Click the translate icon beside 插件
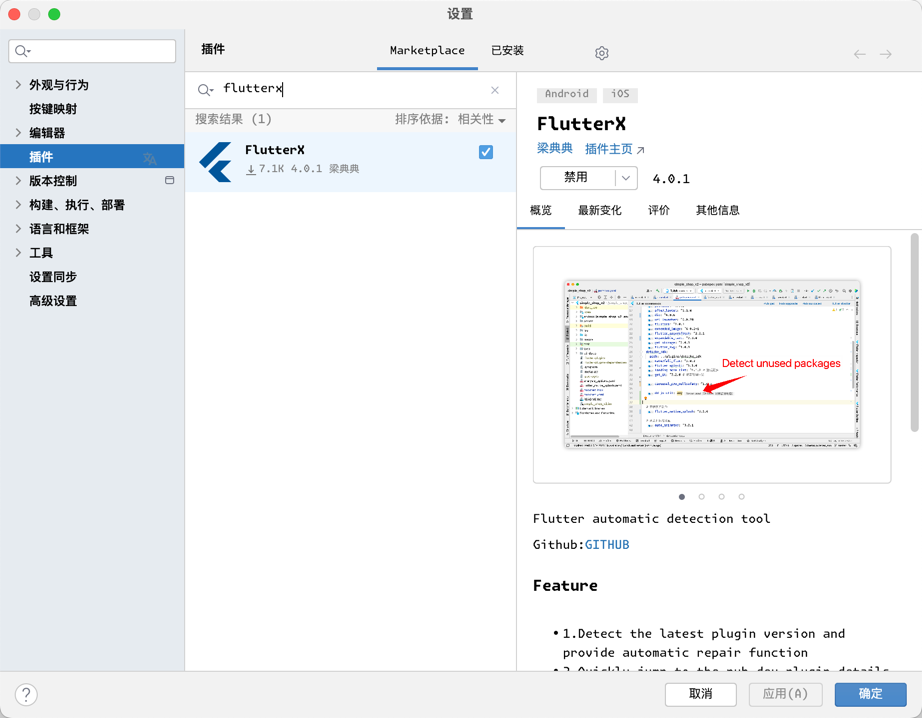Image resolution: width=922 pixels, height=718 pixels. coord(150,158)
